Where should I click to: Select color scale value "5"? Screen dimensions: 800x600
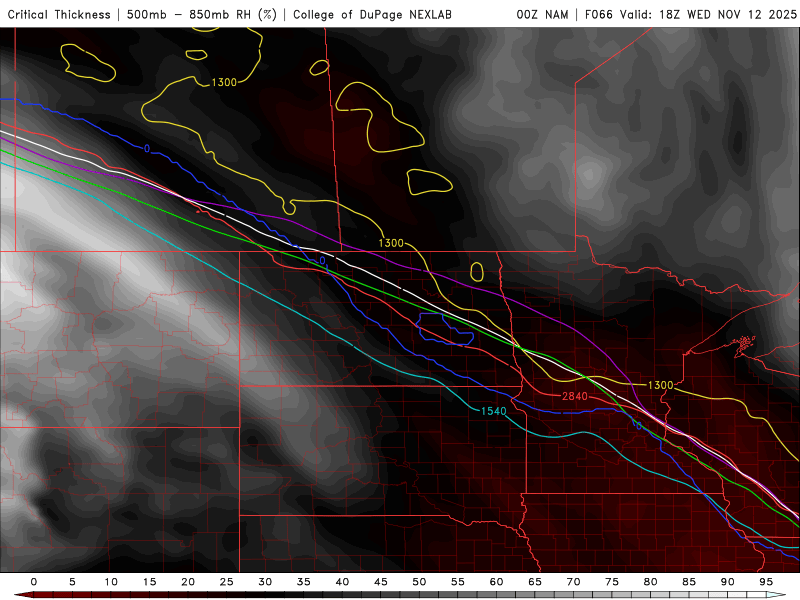(x=72, y=582)
